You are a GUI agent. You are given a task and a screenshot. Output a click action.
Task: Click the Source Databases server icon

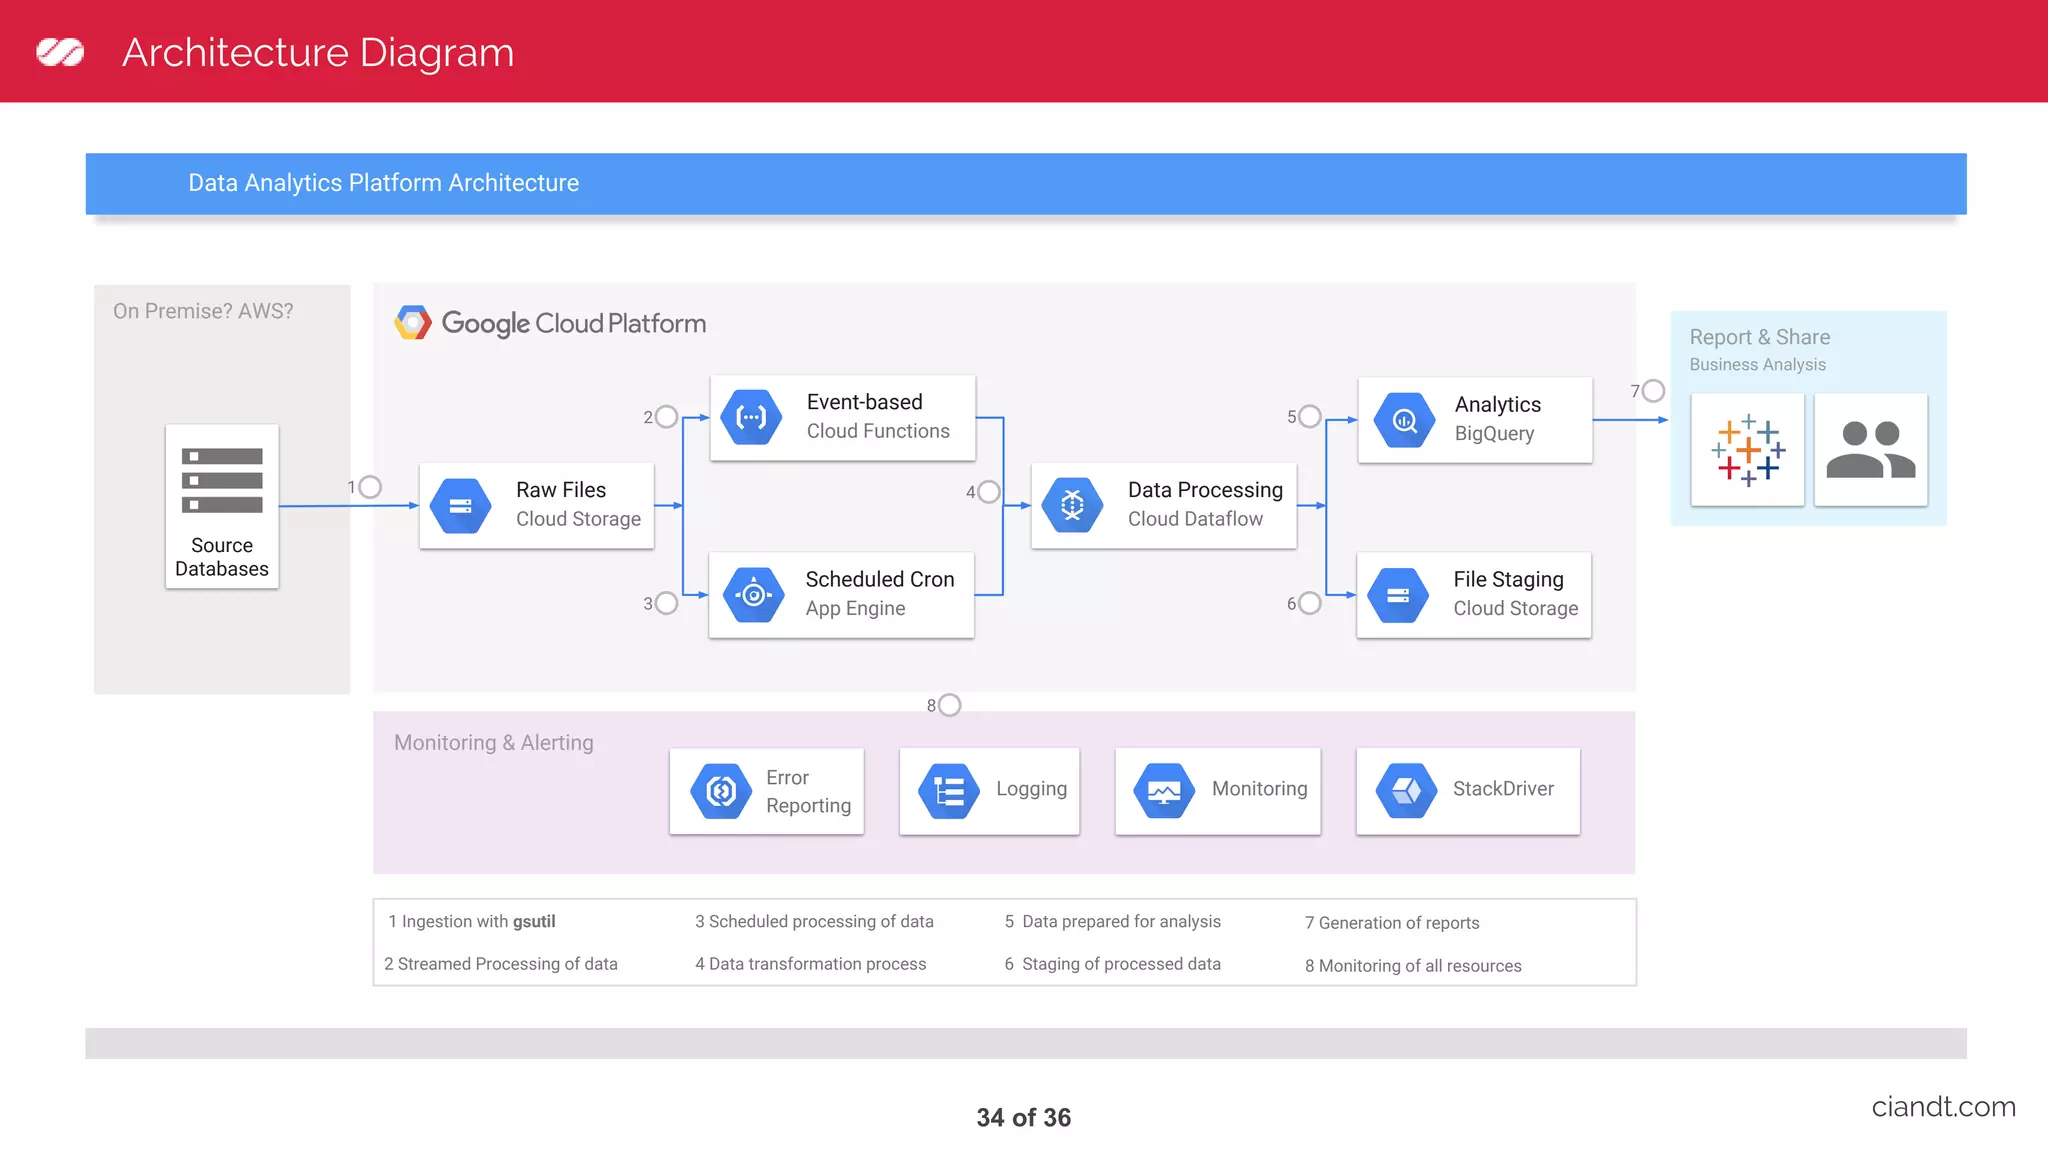point(222,481)
